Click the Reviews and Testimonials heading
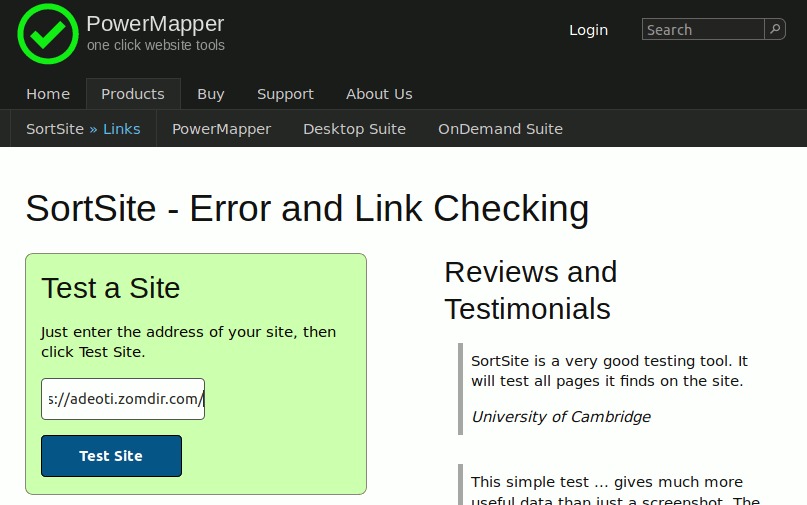Viewport: 807px width, 505px height. pyautogui.click(x=530, y=290)
